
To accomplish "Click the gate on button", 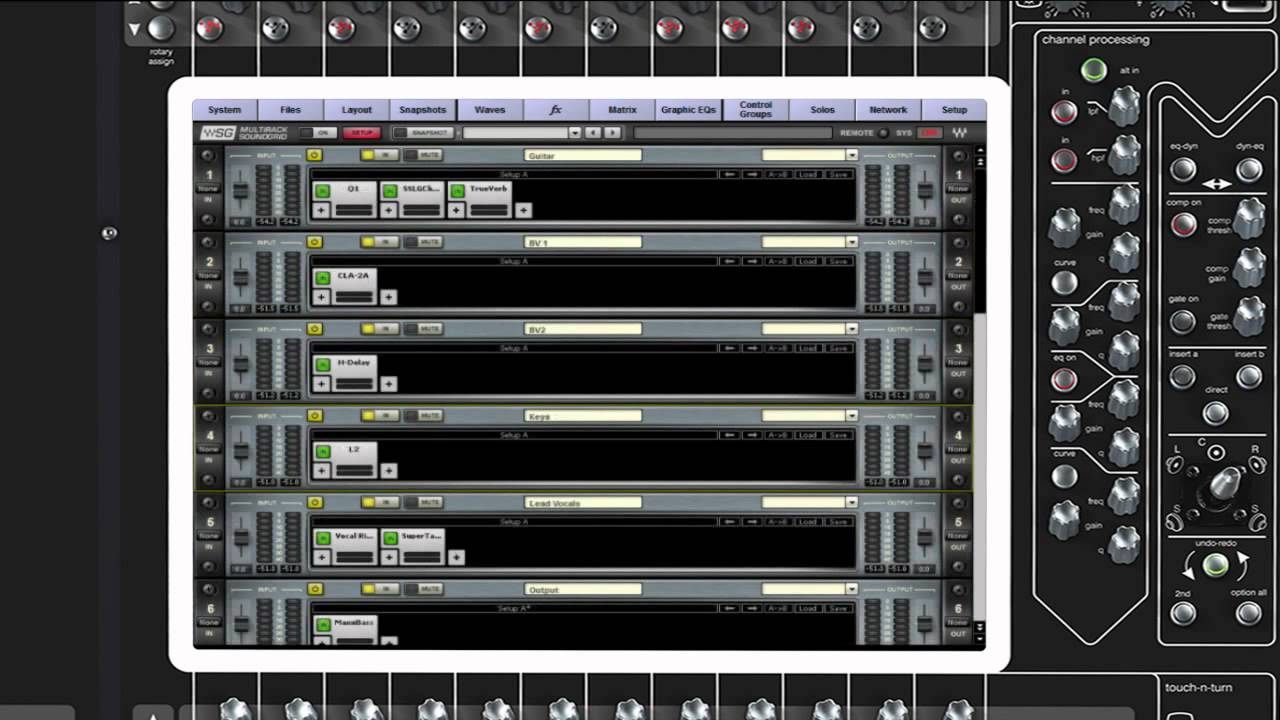I will (1183, 322).
